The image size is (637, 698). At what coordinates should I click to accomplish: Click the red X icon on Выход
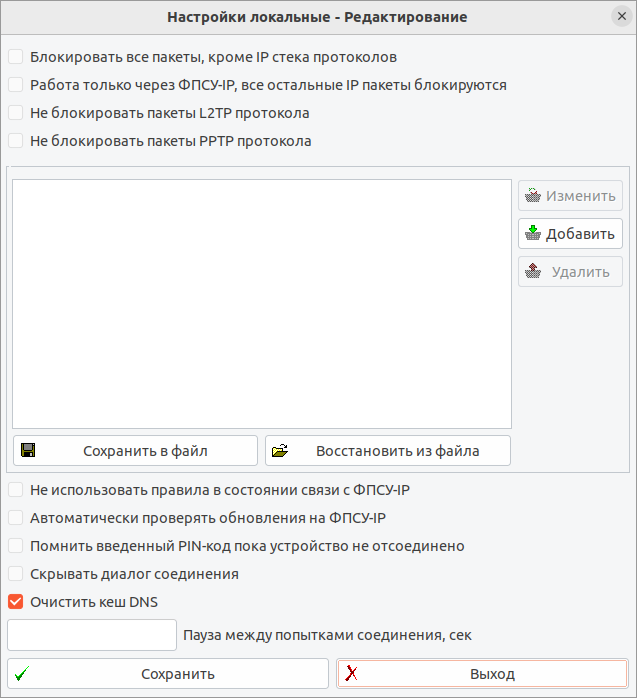[352, 674]
